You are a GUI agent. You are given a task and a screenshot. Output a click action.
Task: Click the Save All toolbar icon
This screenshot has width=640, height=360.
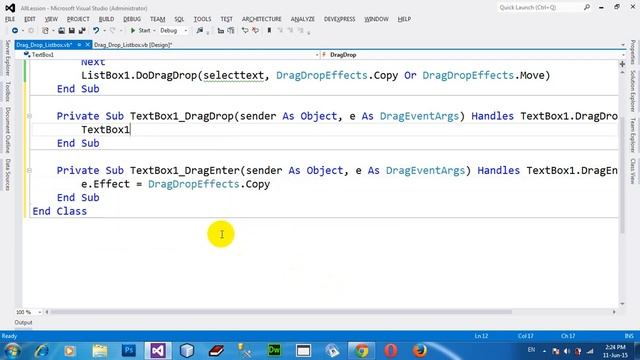(82, 31)
